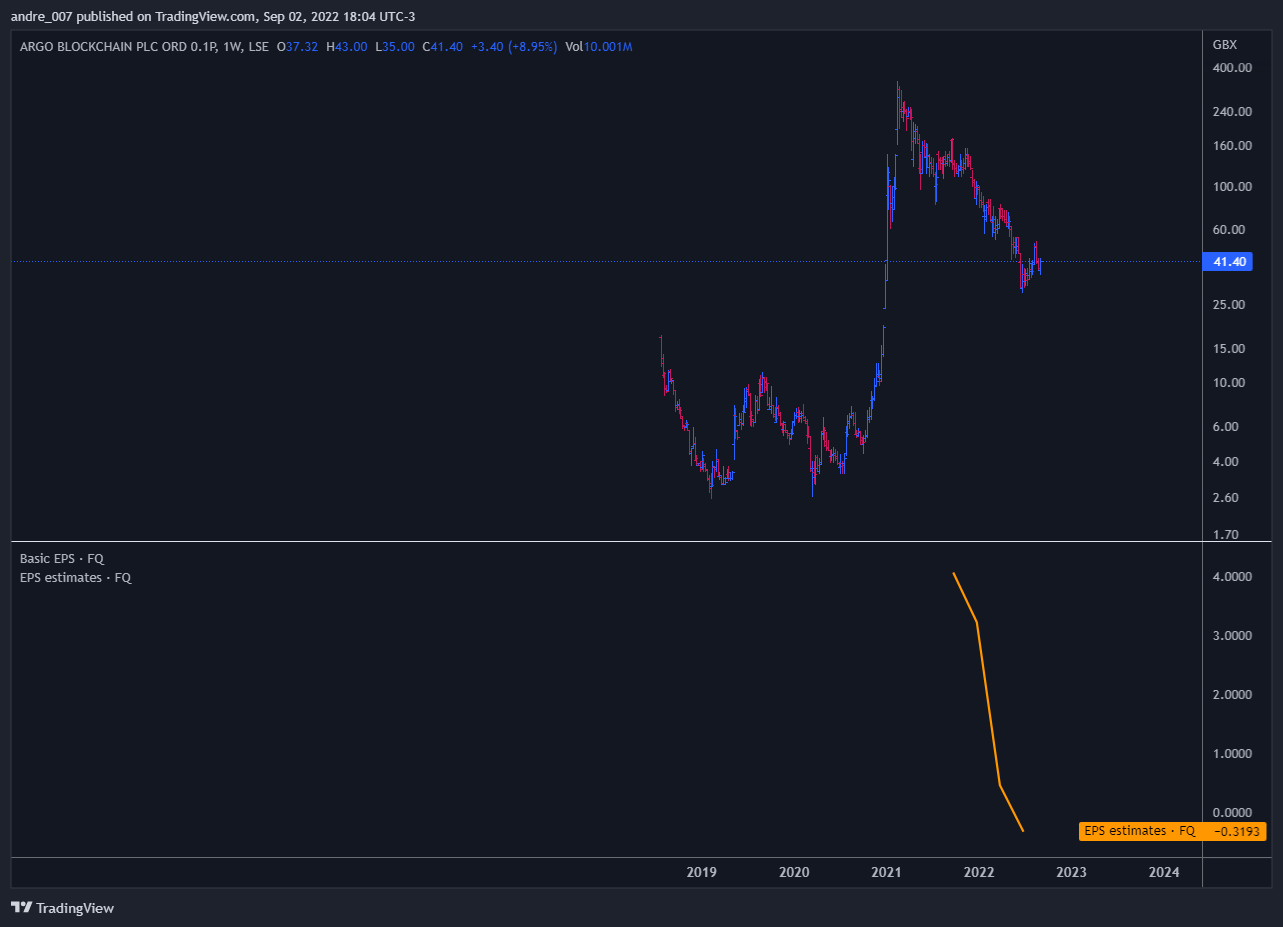
Task: Click the close value 41.40 in header
Action: coord(447,47)
